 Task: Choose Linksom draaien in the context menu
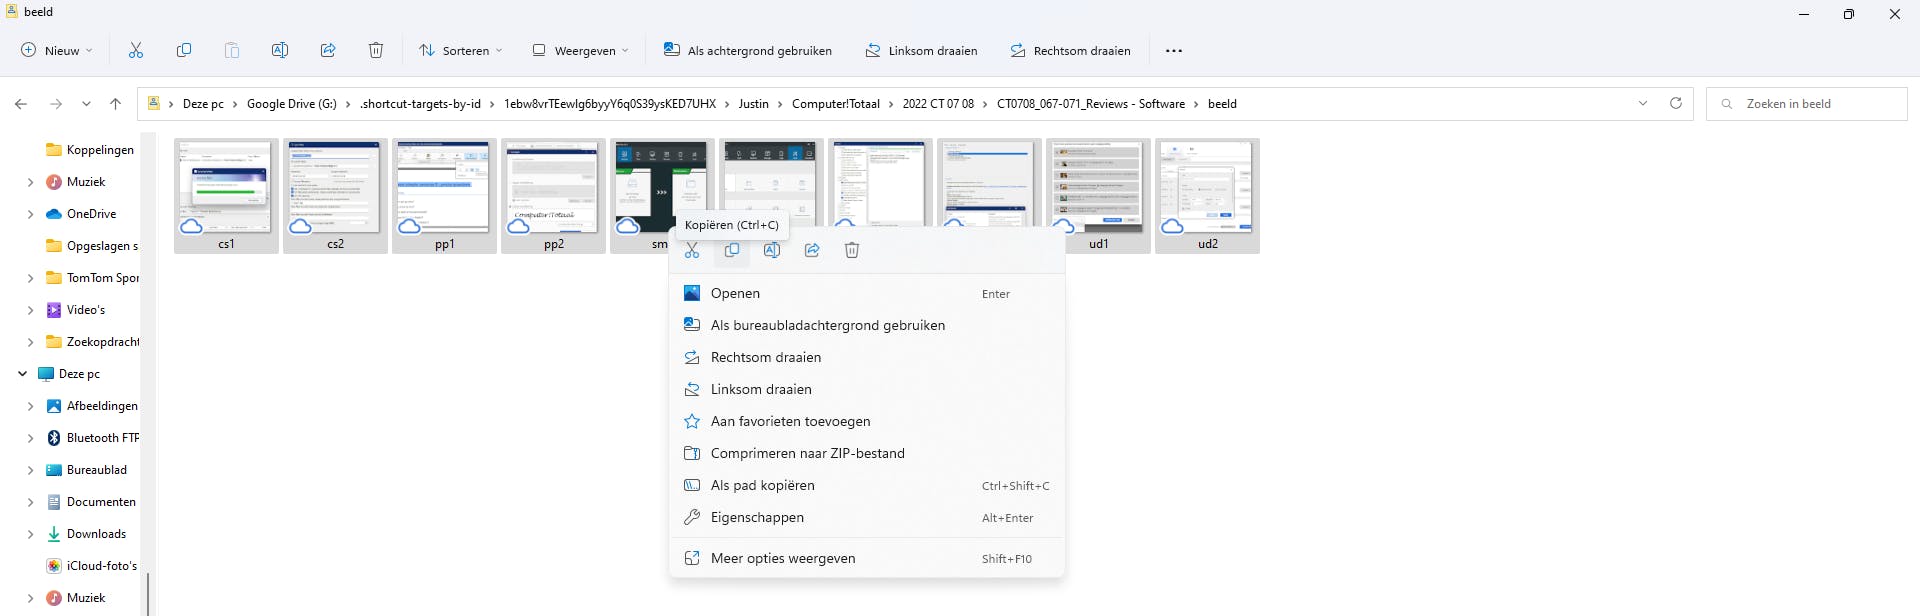tap(866, 389)
